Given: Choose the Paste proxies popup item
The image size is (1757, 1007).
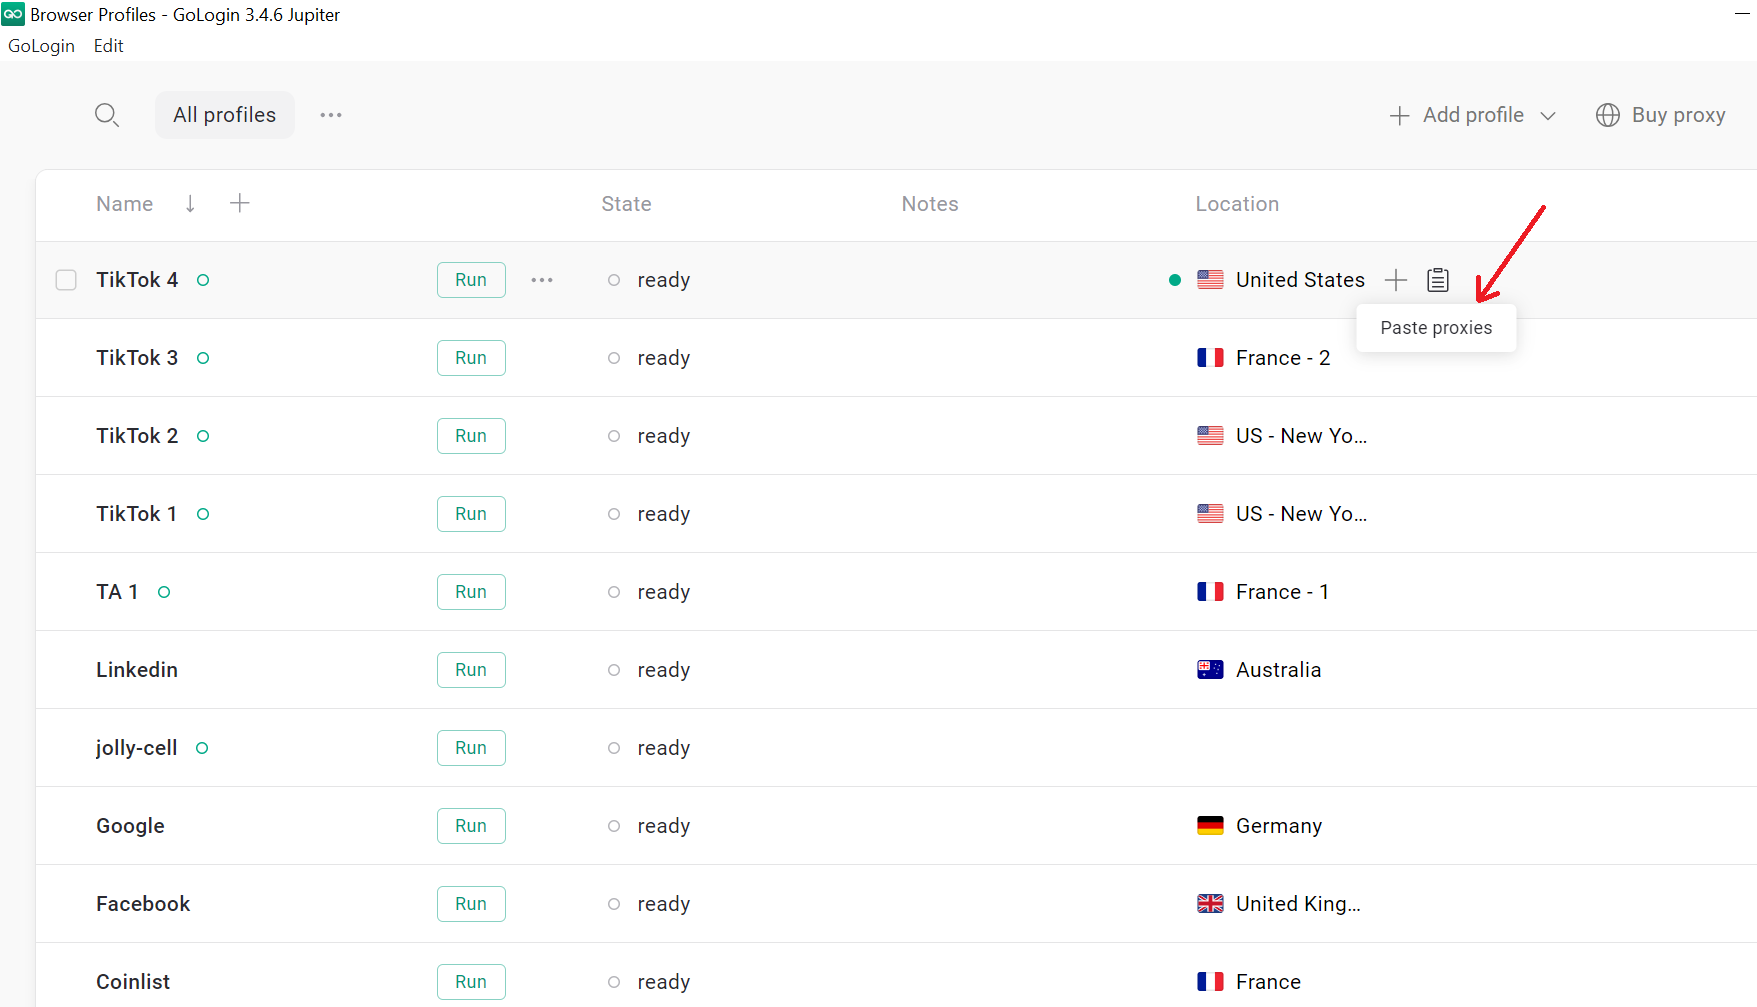Looking at the screenshot, I should click(1436, 328).
